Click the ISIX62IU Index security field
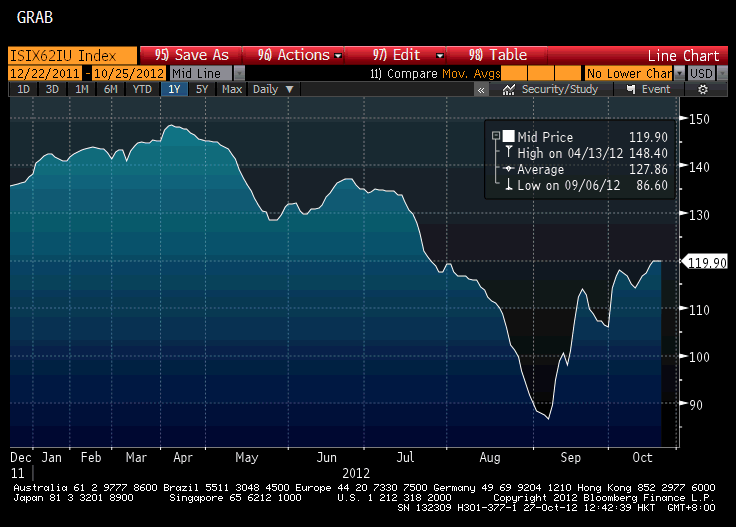The width and height of the screenshot is (736, 527). point(70,55)
